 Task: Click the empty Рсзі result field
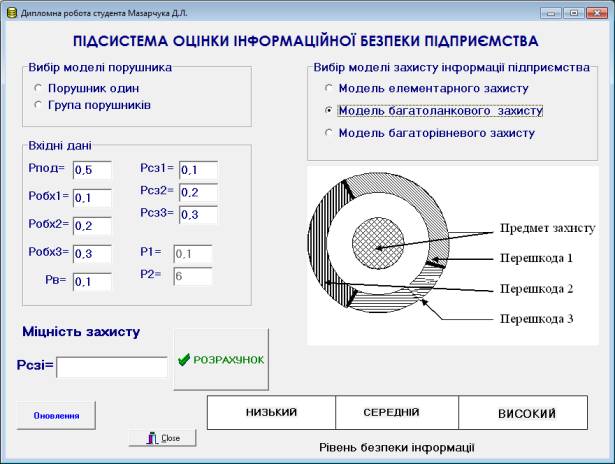tap(111, 367)
